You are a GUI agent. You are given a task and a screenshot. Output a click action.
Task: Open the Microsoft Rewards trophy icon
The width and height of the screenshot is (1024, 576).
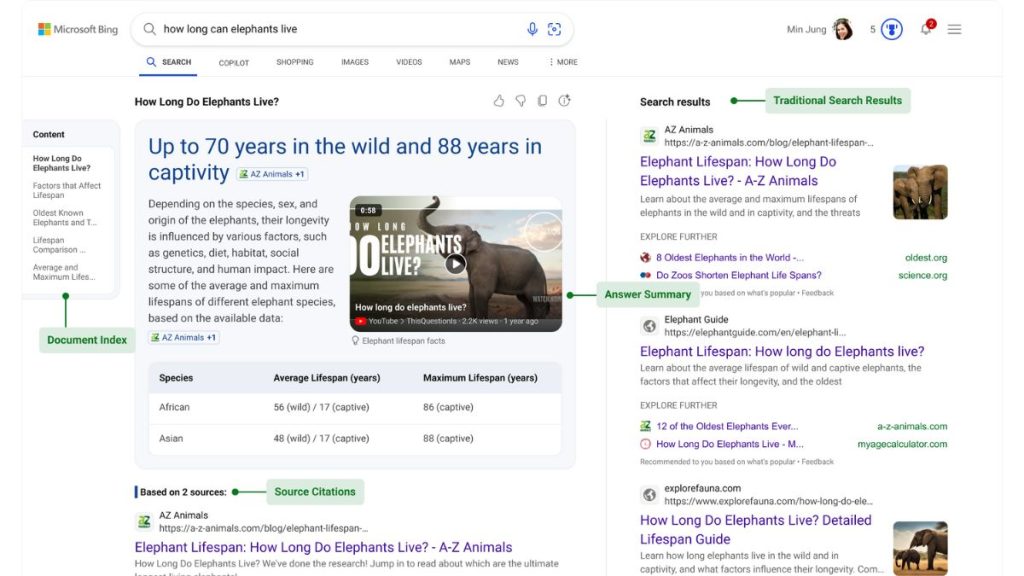pyautogui.click(x=891, y=28)
